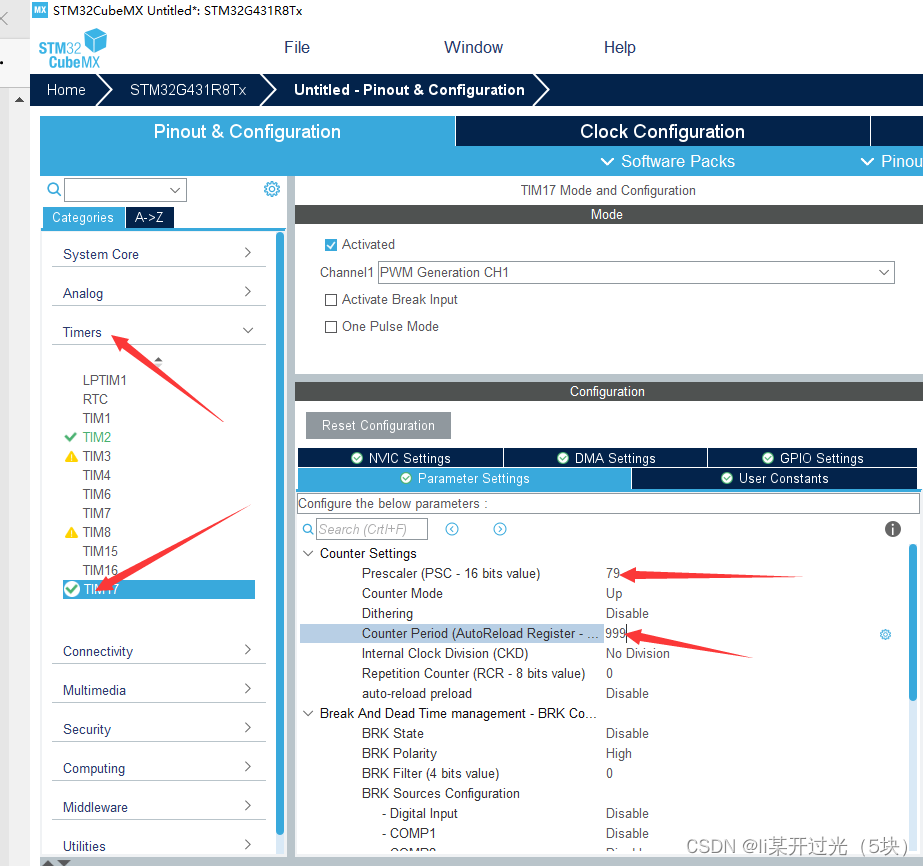Click the search magnifier in peripheral panel
923x866 pixels.
pos(54,189)
